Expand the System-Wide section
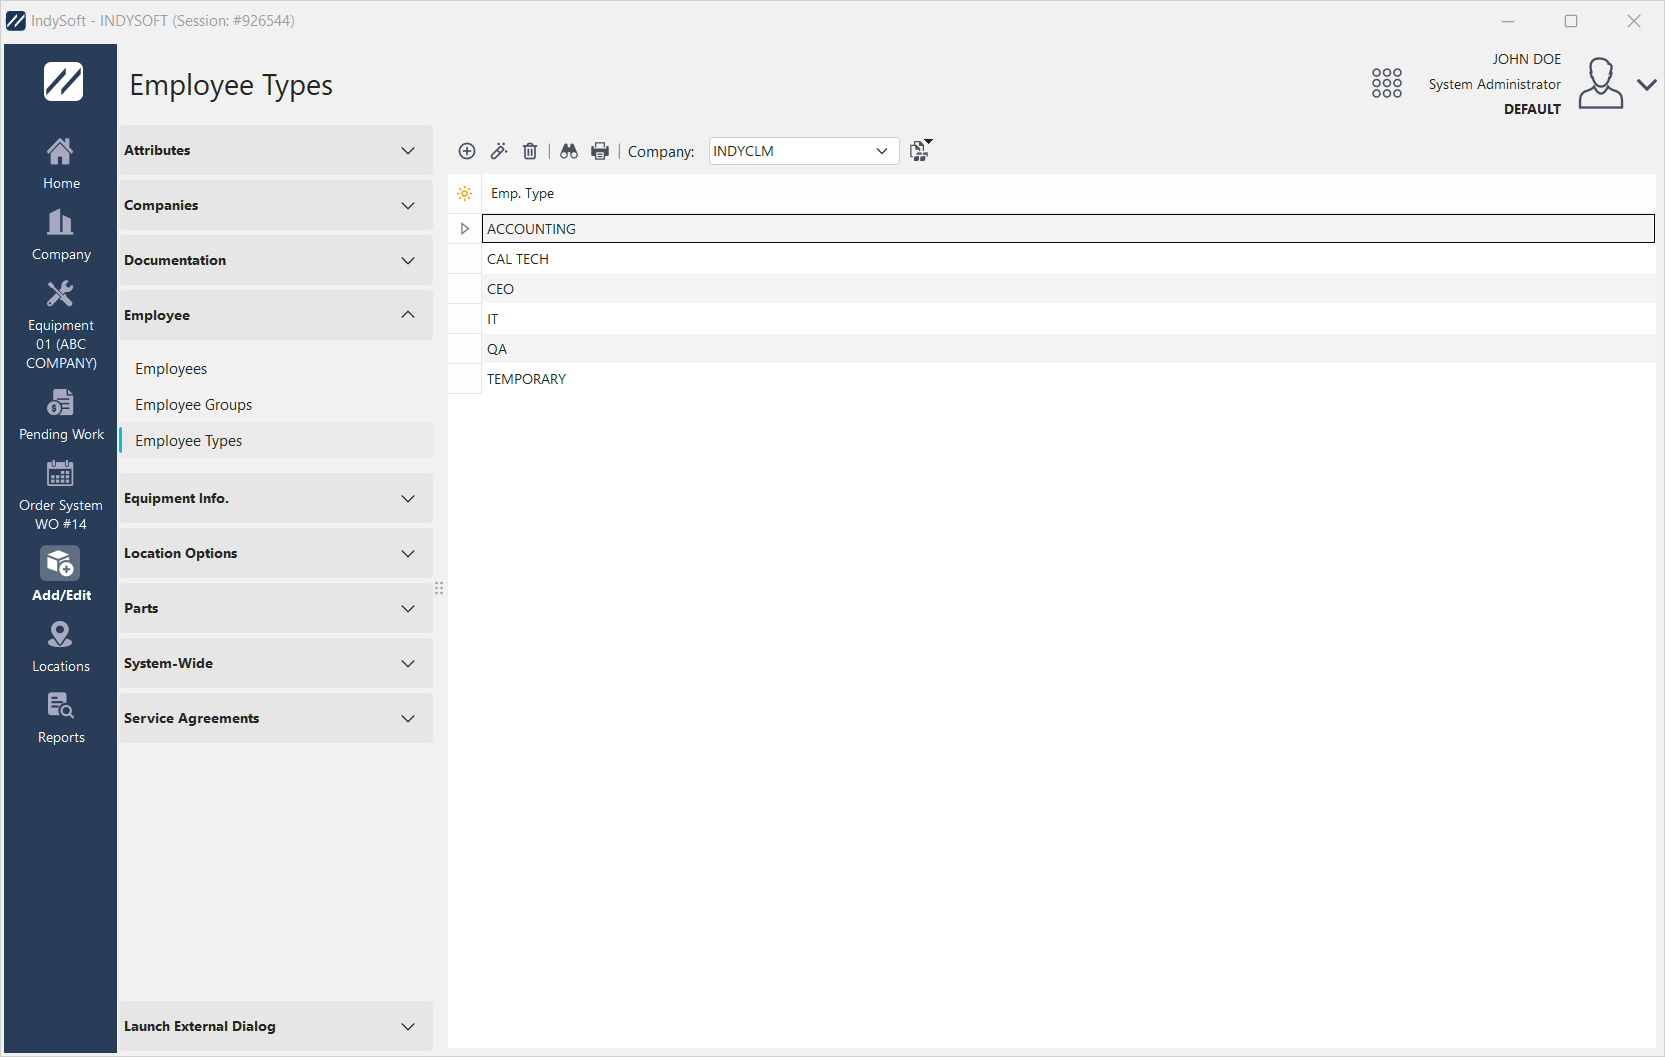The image size is (1665, 1057). click(276, 663)
